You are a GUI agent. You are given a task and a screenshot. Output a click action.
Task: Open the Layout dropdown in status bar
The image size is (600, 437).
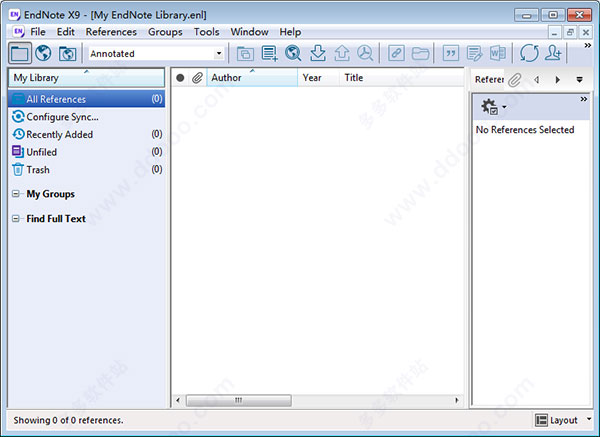(563, 420)
